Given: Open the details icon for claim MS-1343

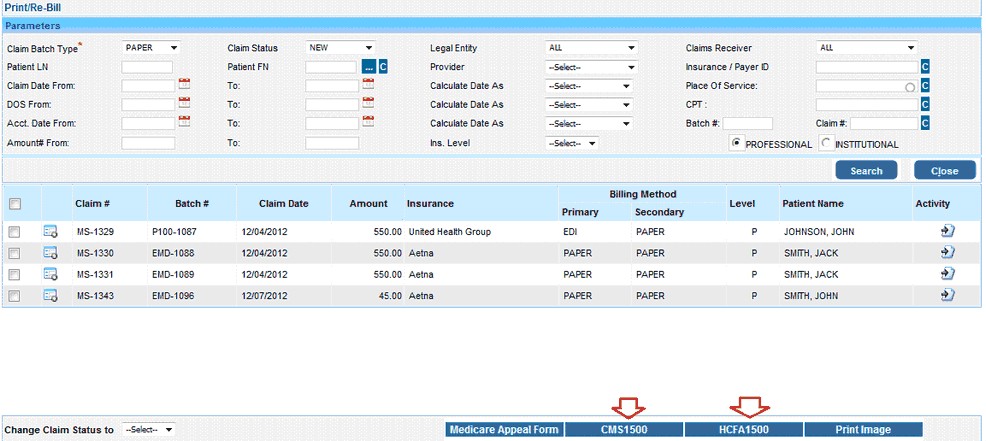Looking at the screenshot, I should click(50, 296).
